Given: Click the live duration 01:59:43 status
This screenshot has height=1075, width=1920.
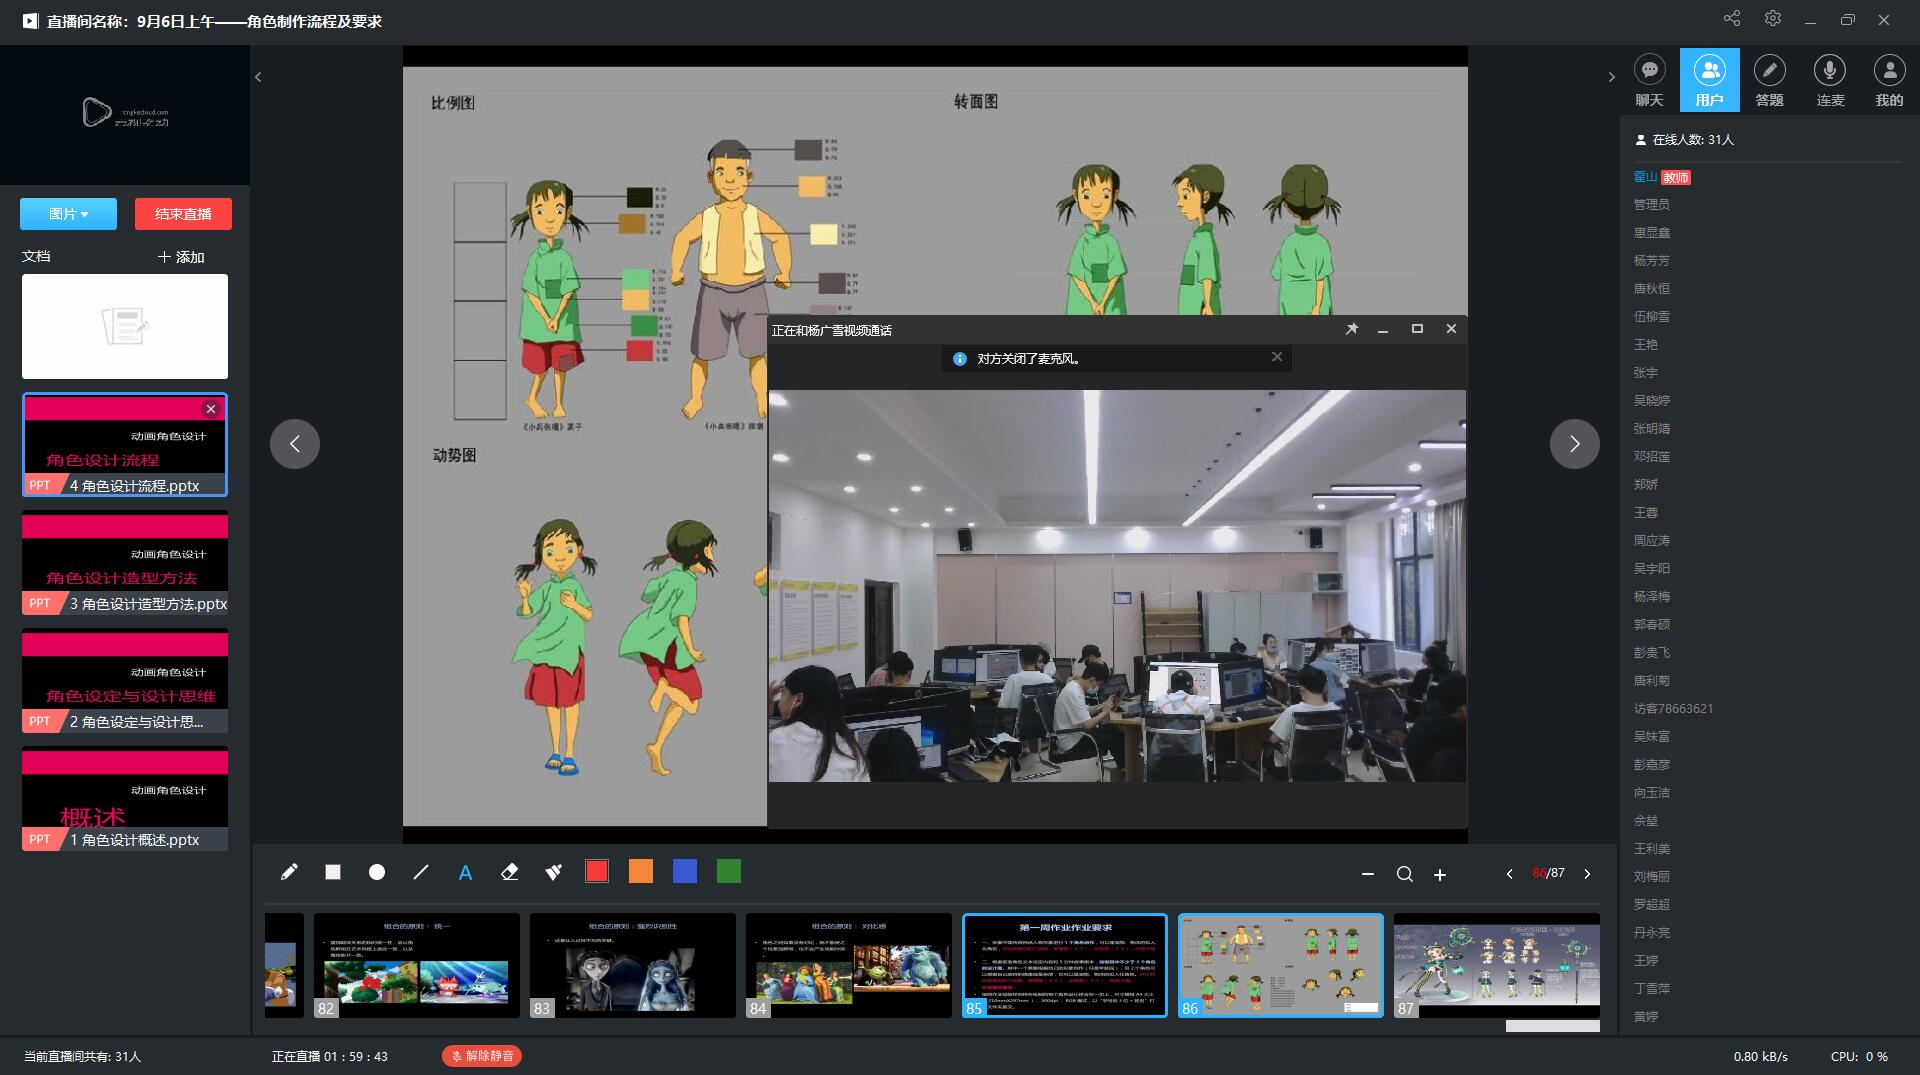Looking at the screenshot, I should coord(330,1056).
